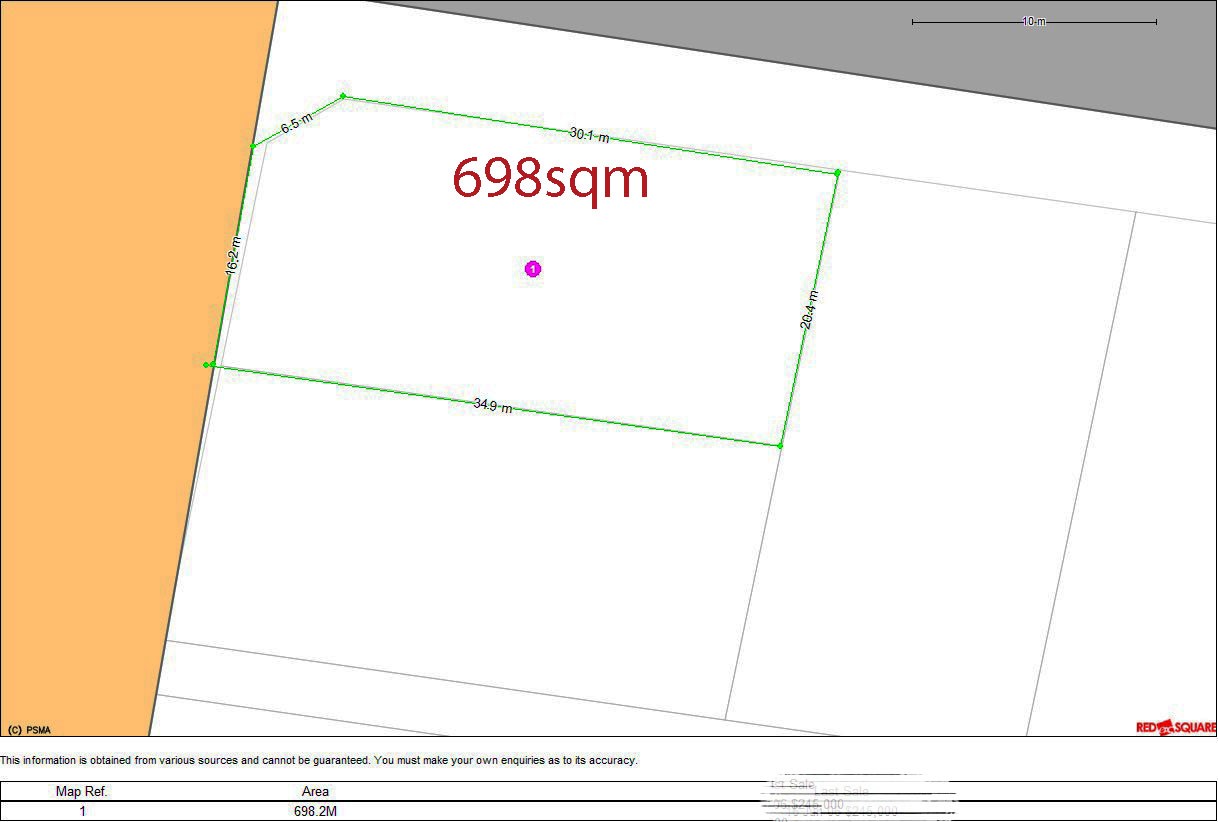Image resolution: width=1218 pixels, height=822 pixels.
Task: Select the green vertex at the top-right corner of the lot
Action: coord(837,173)
